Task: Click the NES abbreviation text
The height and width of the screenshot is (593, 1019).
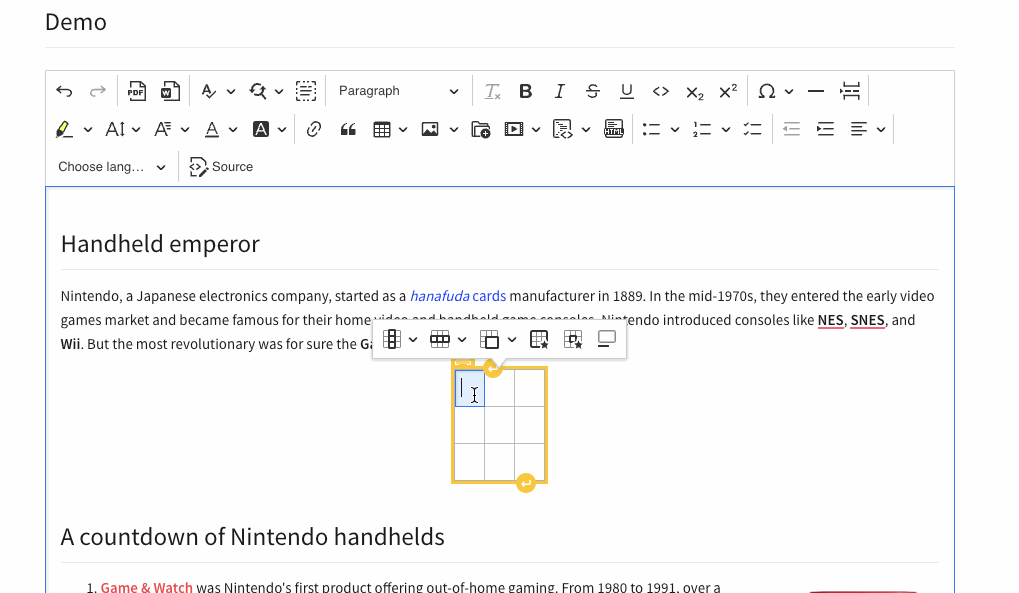Action: [x=830, y=320]
